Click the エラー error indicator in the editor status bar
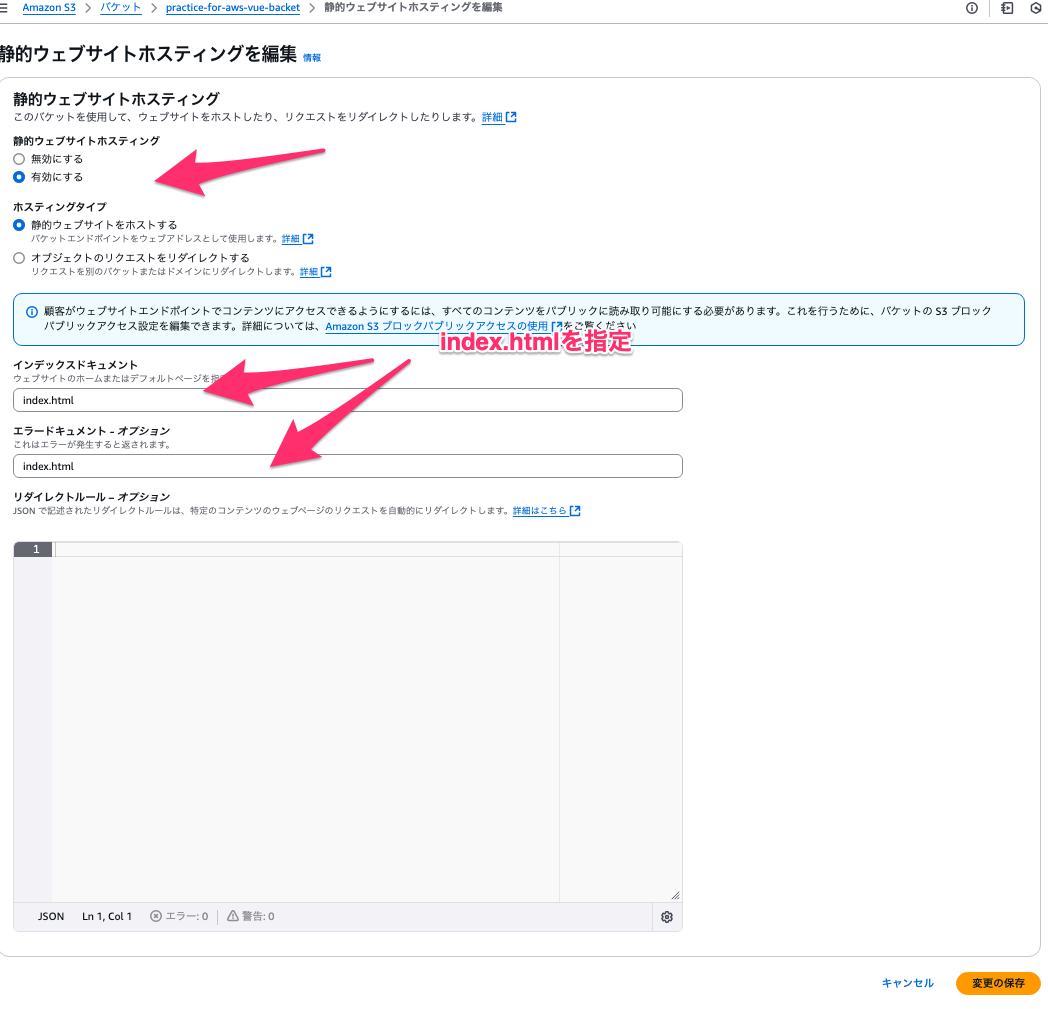1048x1009 pixels. [x=178, y=916]
